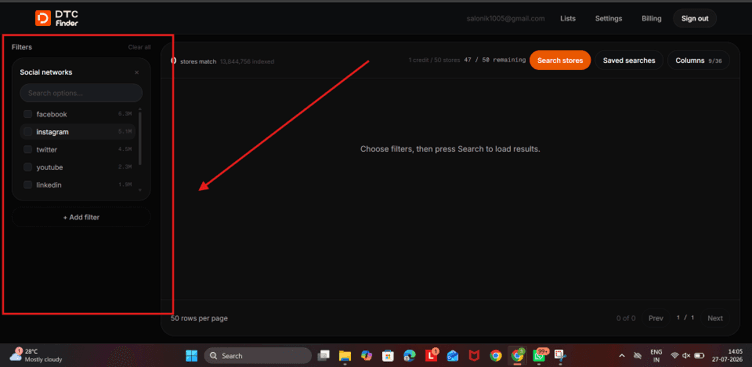Click the muted volume tray icon
752x367 pixels.
point(686,356)
